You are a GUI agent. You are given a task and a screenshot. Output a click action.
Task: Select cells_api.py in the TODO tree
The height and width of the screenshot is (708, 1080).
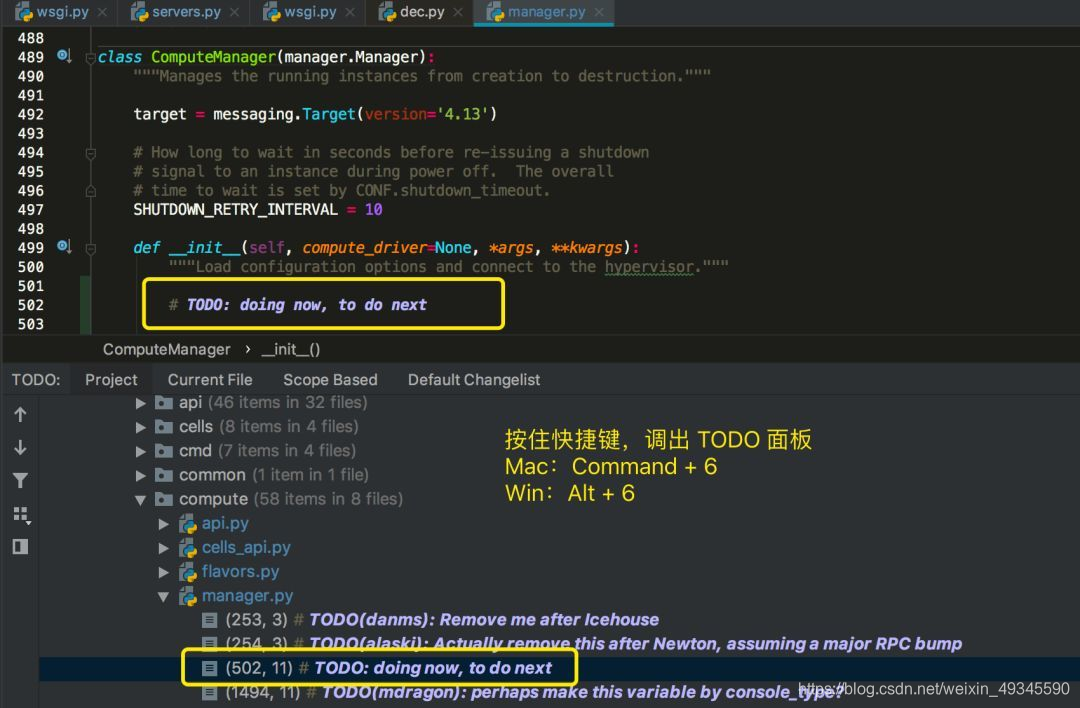click(246, 548)
